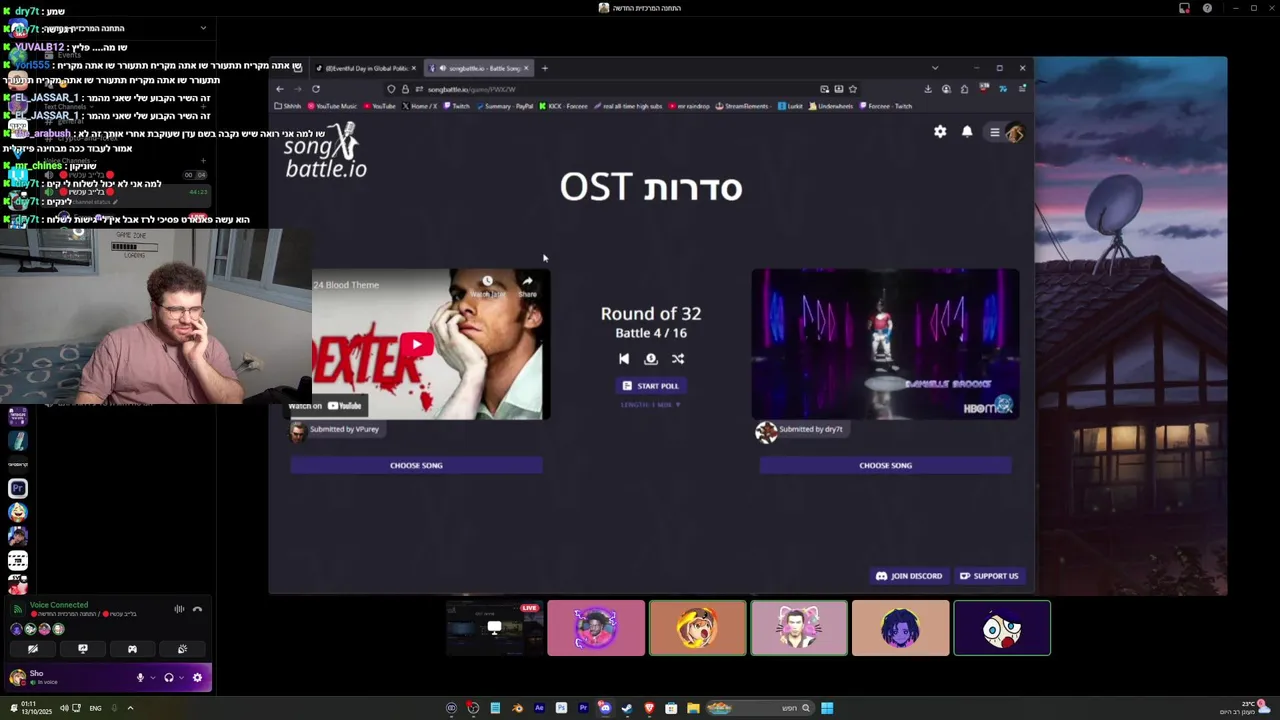This screenshot has height=720, width=1280.
Task: Open taskbar volume control
Action: click(x=64, y=708)
